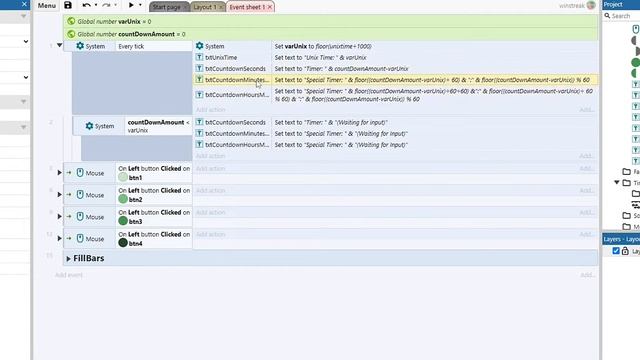
Task: Click Add event at sheet bottom
Action: click(69, 275)
